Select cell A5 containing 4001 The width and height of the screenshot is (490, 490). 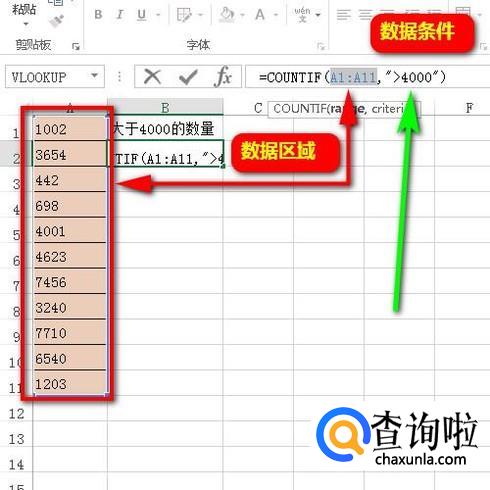click(70, 231)
